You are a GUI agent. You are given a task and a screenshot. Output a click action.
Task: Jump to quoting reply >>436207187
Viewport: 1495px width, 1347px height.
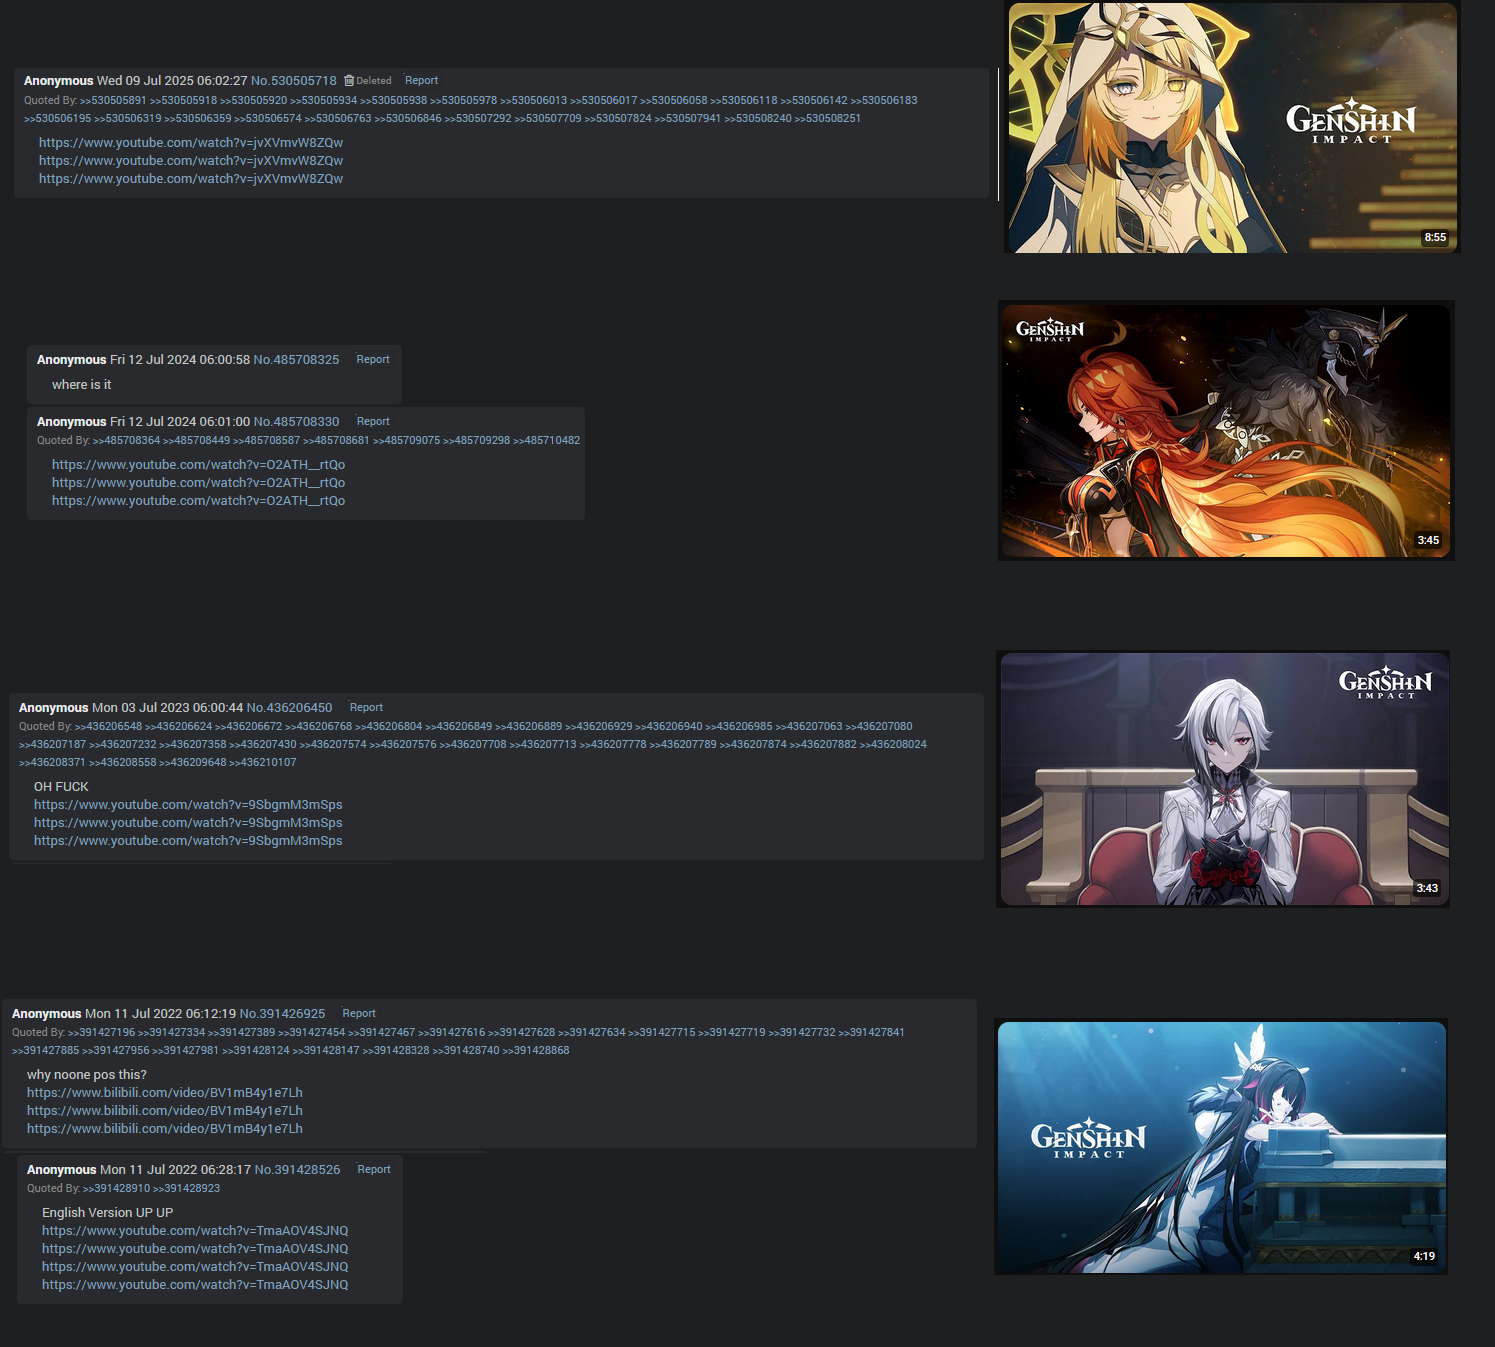(52, 745)
